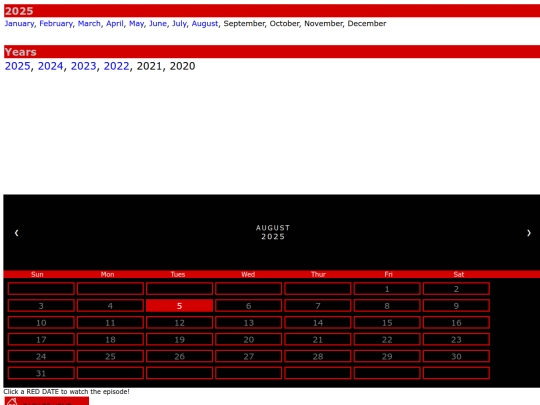Click the text 'November'

tap(323, 23)
